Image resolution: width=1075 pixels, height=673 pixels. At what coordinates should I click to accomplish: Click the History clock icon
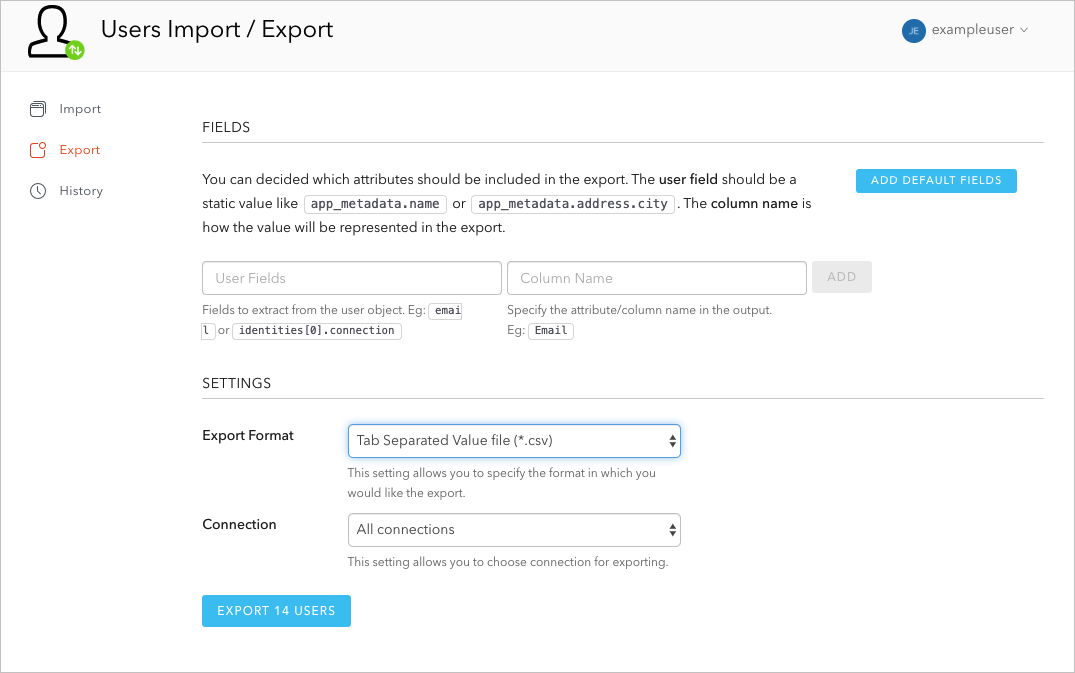(38, 191)
